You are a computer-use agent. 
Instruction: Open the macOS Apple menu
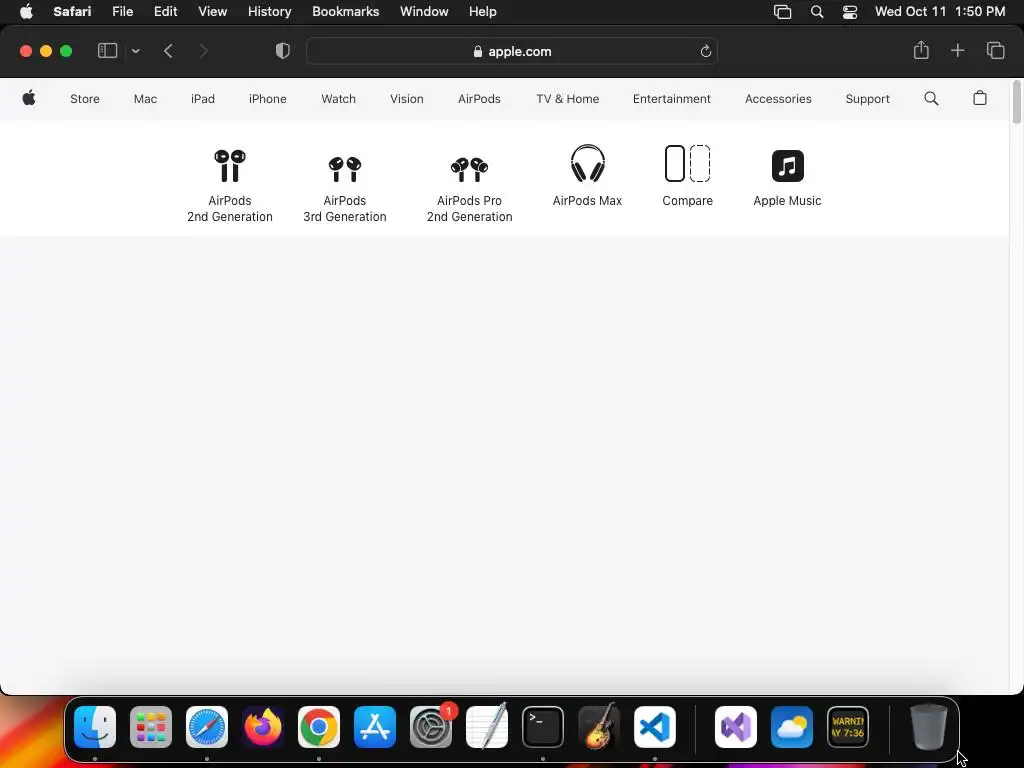(26, 11)
